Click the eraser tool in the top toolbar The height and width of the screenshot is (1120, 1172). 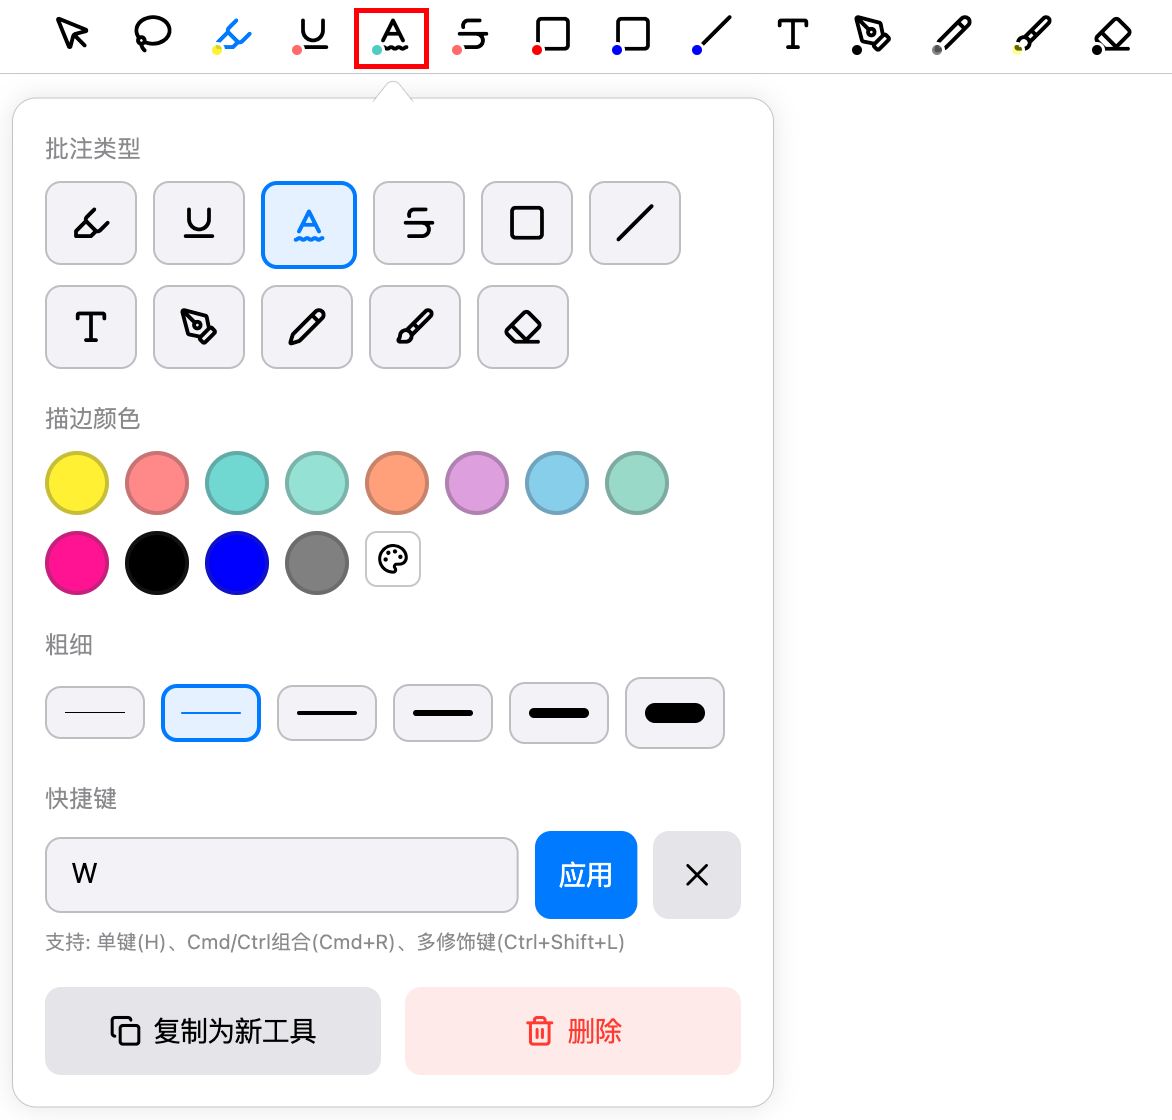click(x=1112, y=34)
